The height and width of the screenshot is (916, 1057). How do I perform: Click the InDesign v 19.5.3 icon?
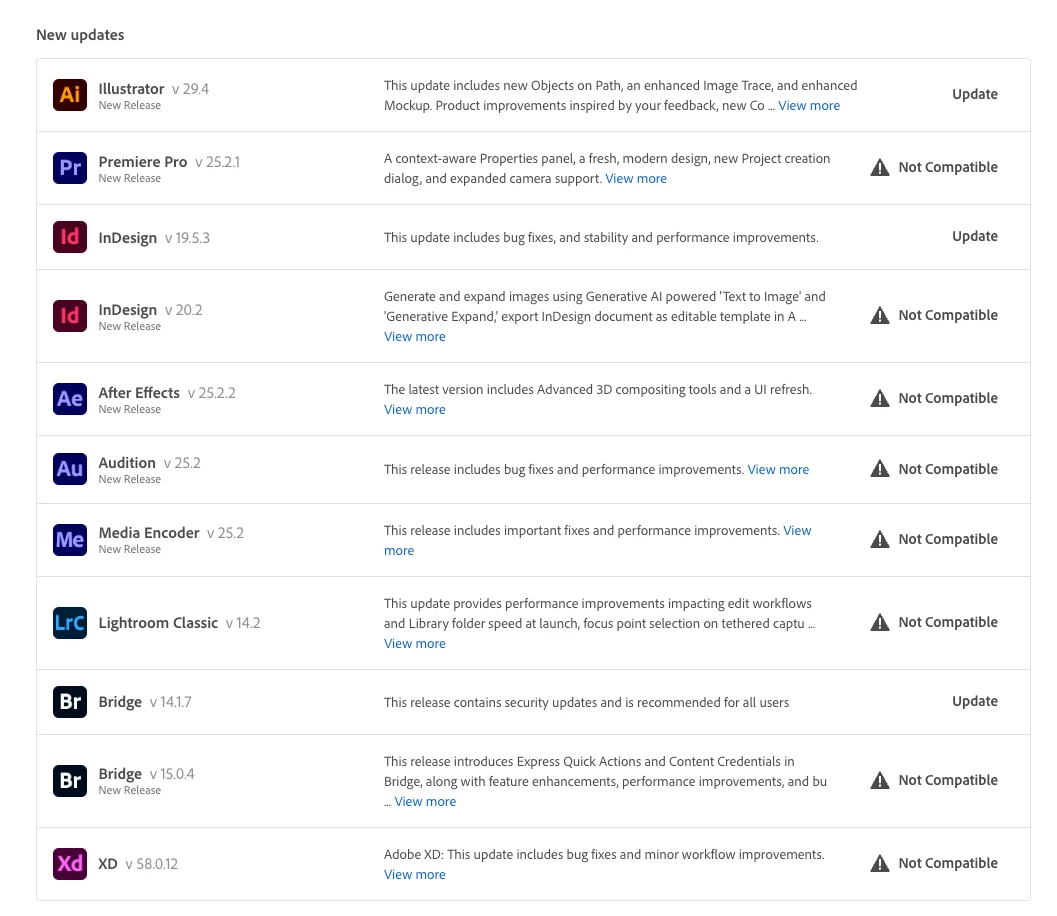[70, 237]
